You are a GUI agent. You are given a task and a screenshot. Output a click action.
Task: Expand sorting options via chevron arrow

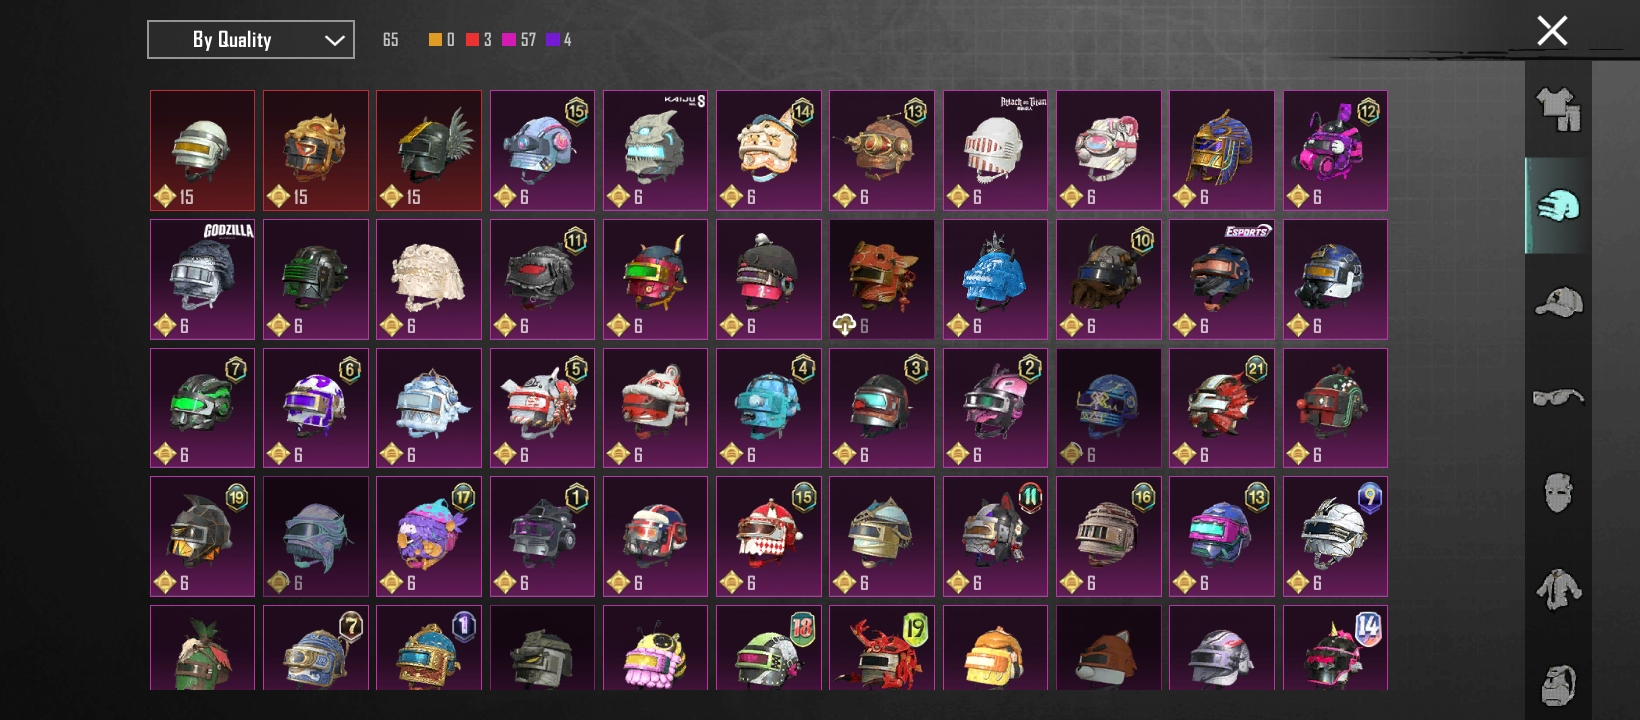[x=334, y=41]
